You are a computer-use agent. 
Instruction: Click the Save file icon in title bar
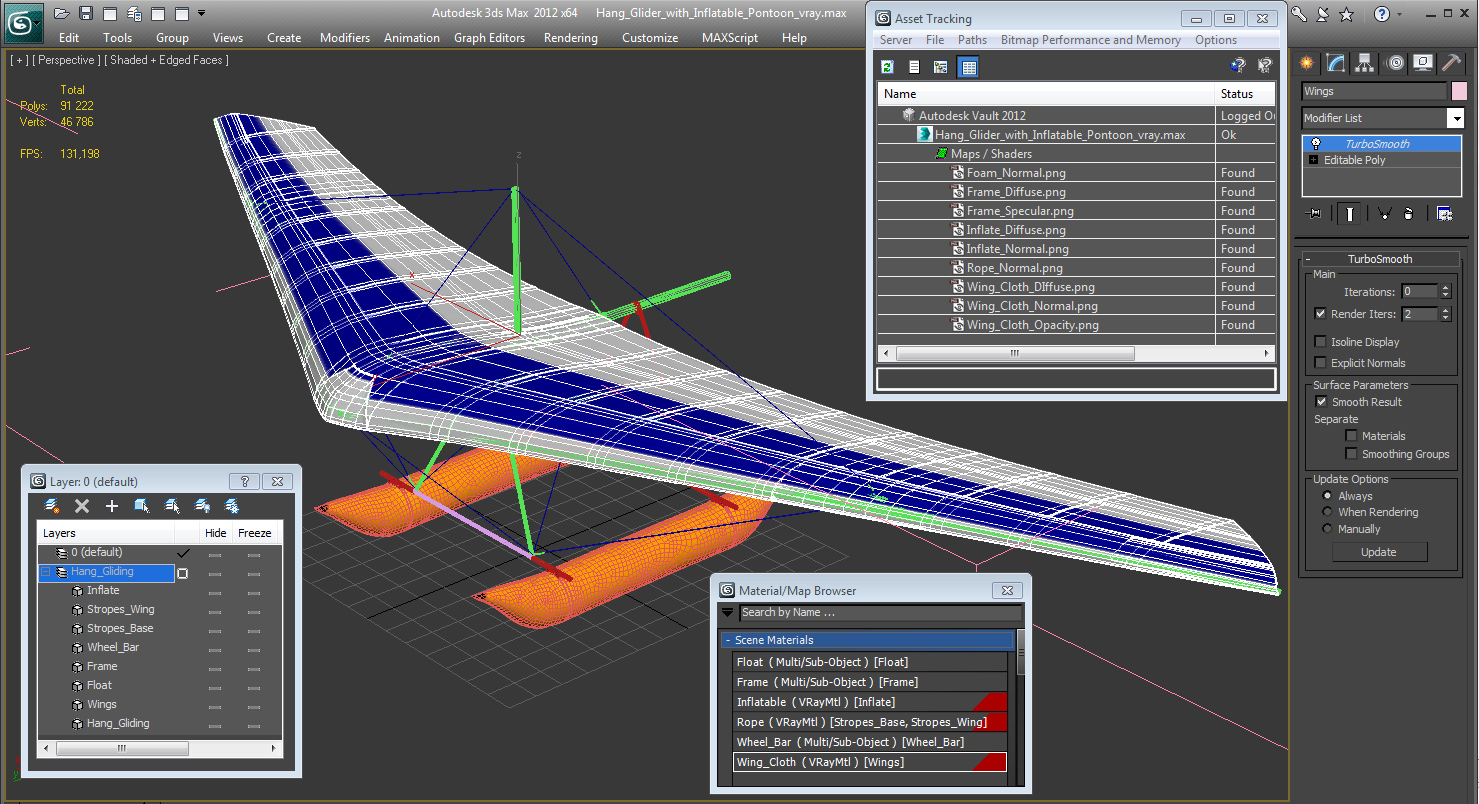point(86,13)
